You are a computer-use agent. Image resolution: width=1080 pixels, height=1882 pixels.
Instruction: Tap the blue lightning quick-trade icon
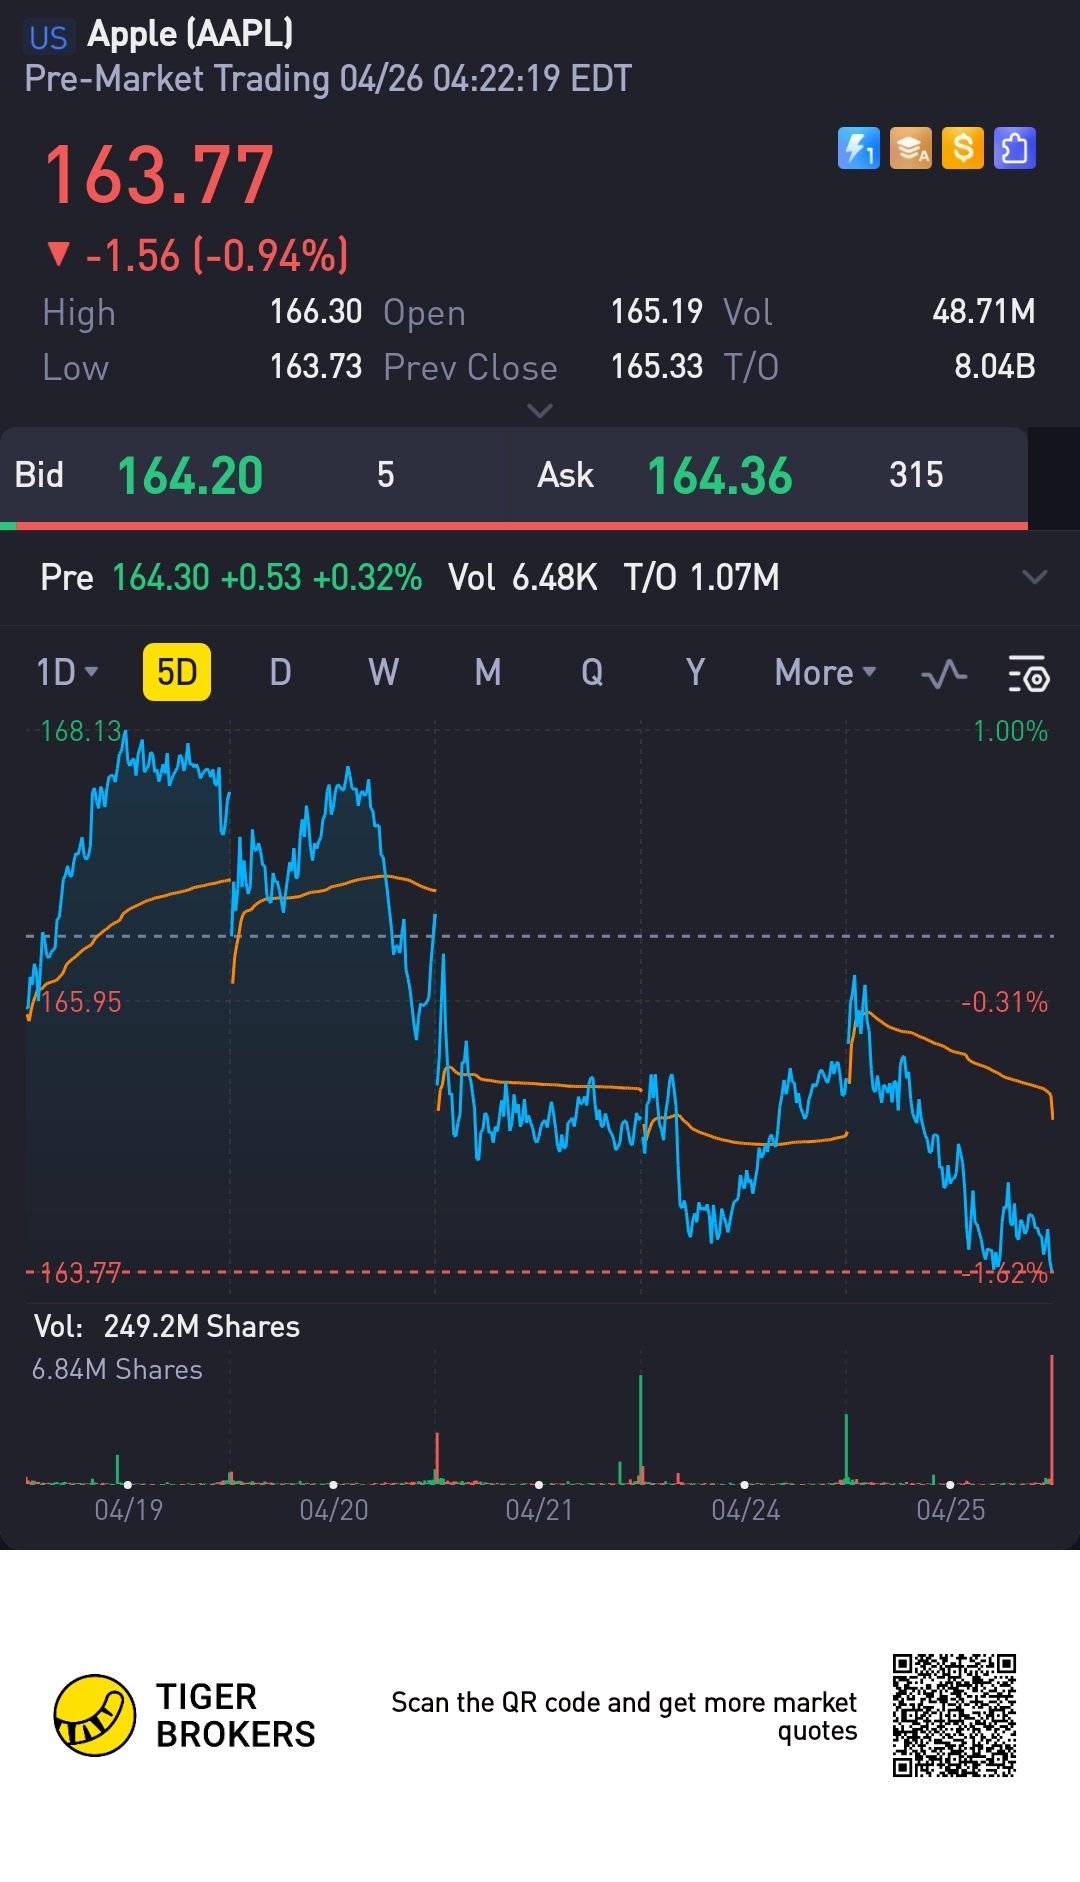(x=858, y=149)
